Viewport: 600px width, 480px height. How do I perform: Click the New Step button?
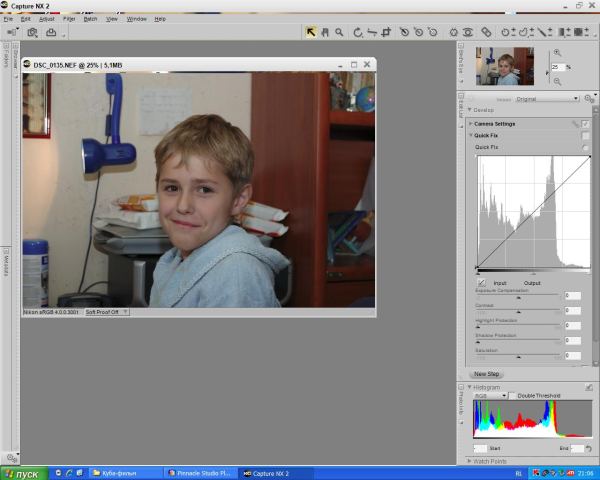pyautogui.click(x=486, y=374)
